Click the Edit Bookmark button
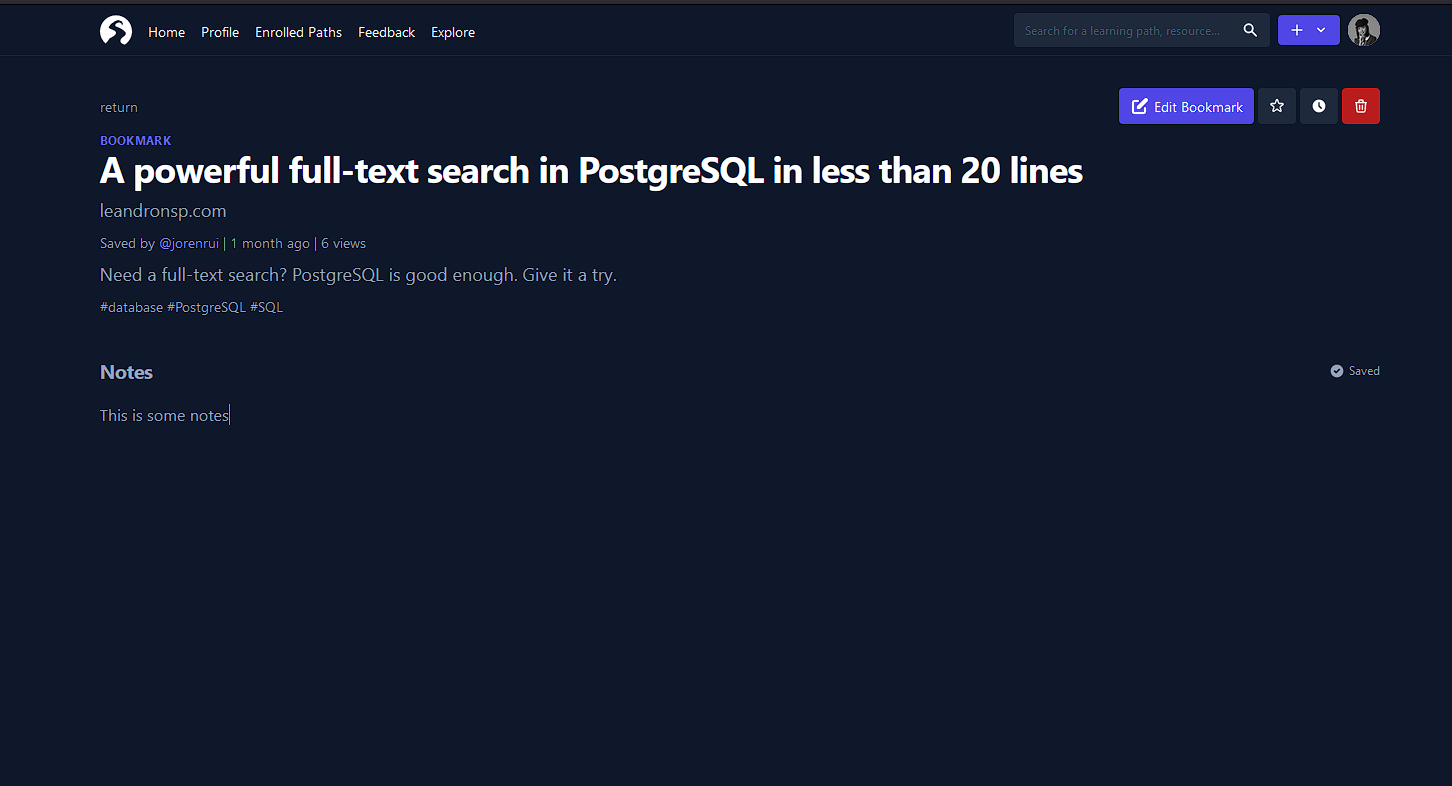The image size is (1452, 786). [x=1186, y=105]
